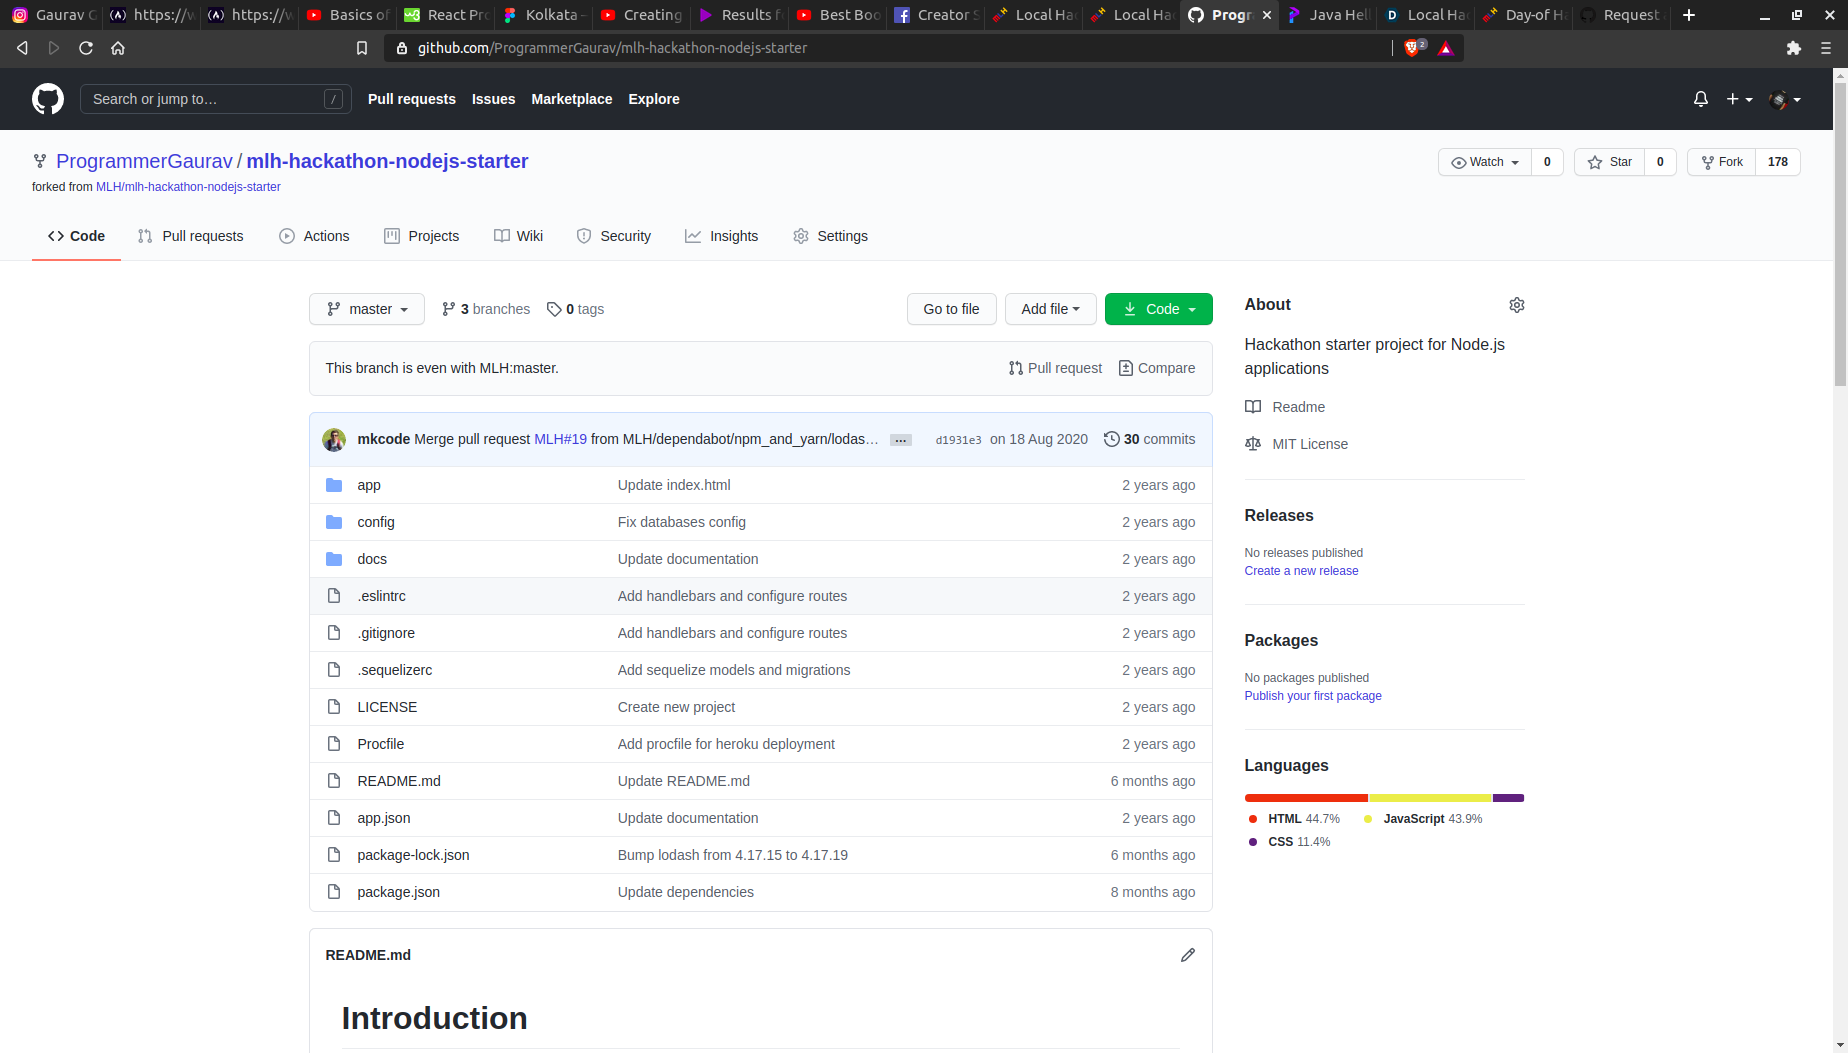Click the LICENSE file icon
1848x1053 pixels.
[x=334, y=707]
